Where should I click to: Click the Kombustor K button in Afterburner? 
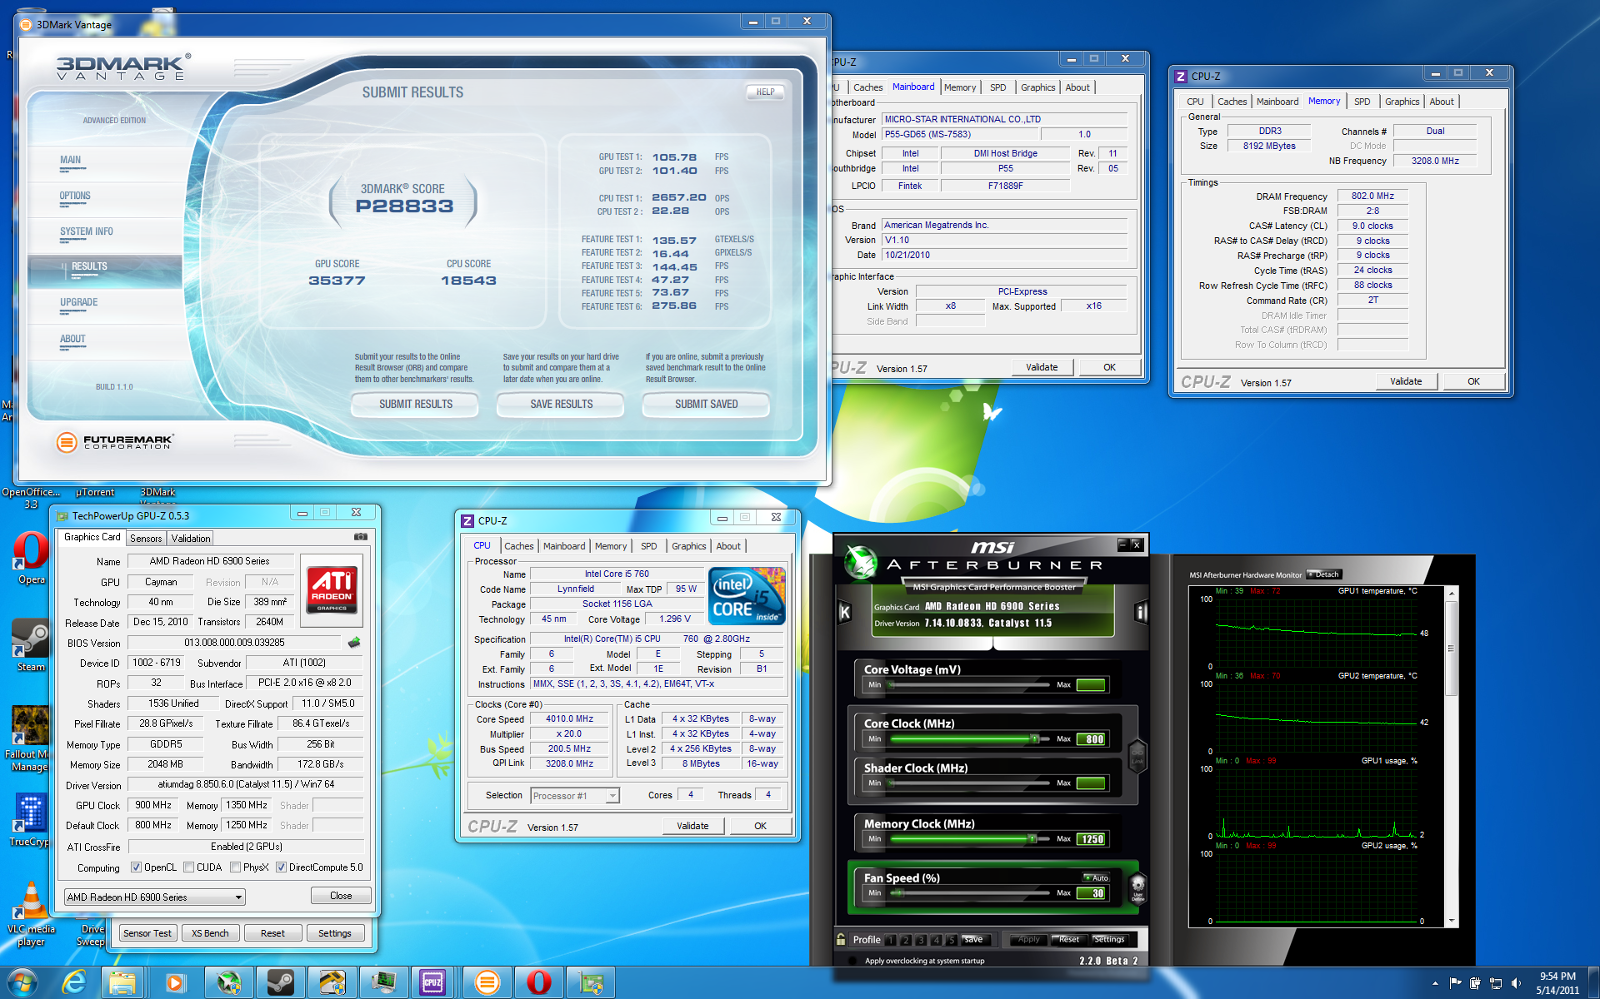point(845,612)
